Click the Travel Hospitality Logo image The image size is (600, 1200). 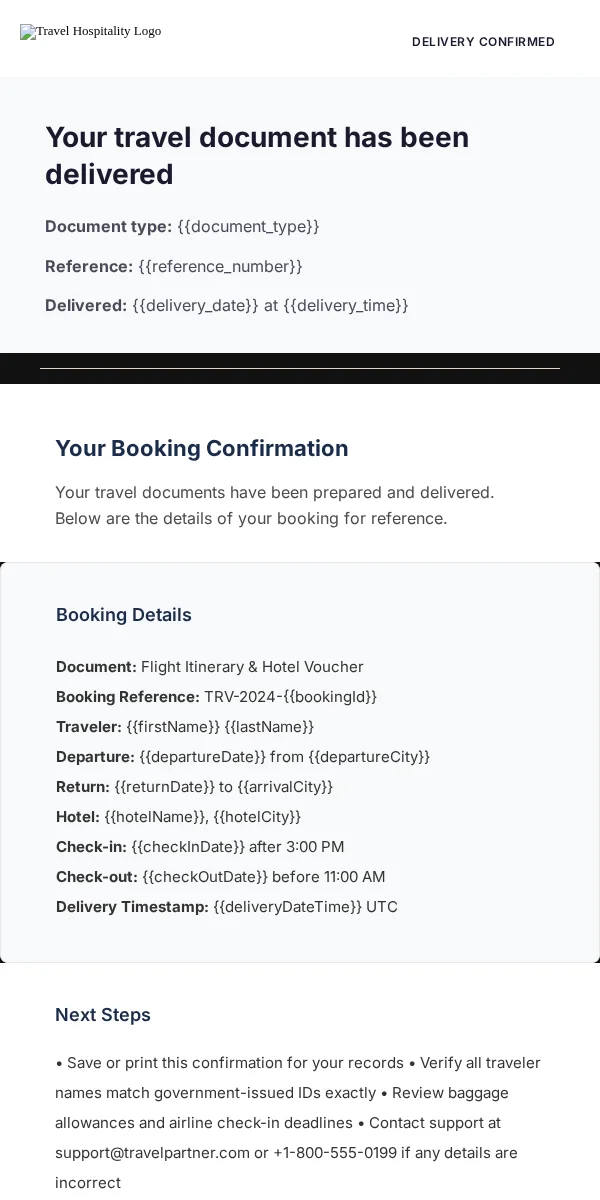tap(91, 32)
